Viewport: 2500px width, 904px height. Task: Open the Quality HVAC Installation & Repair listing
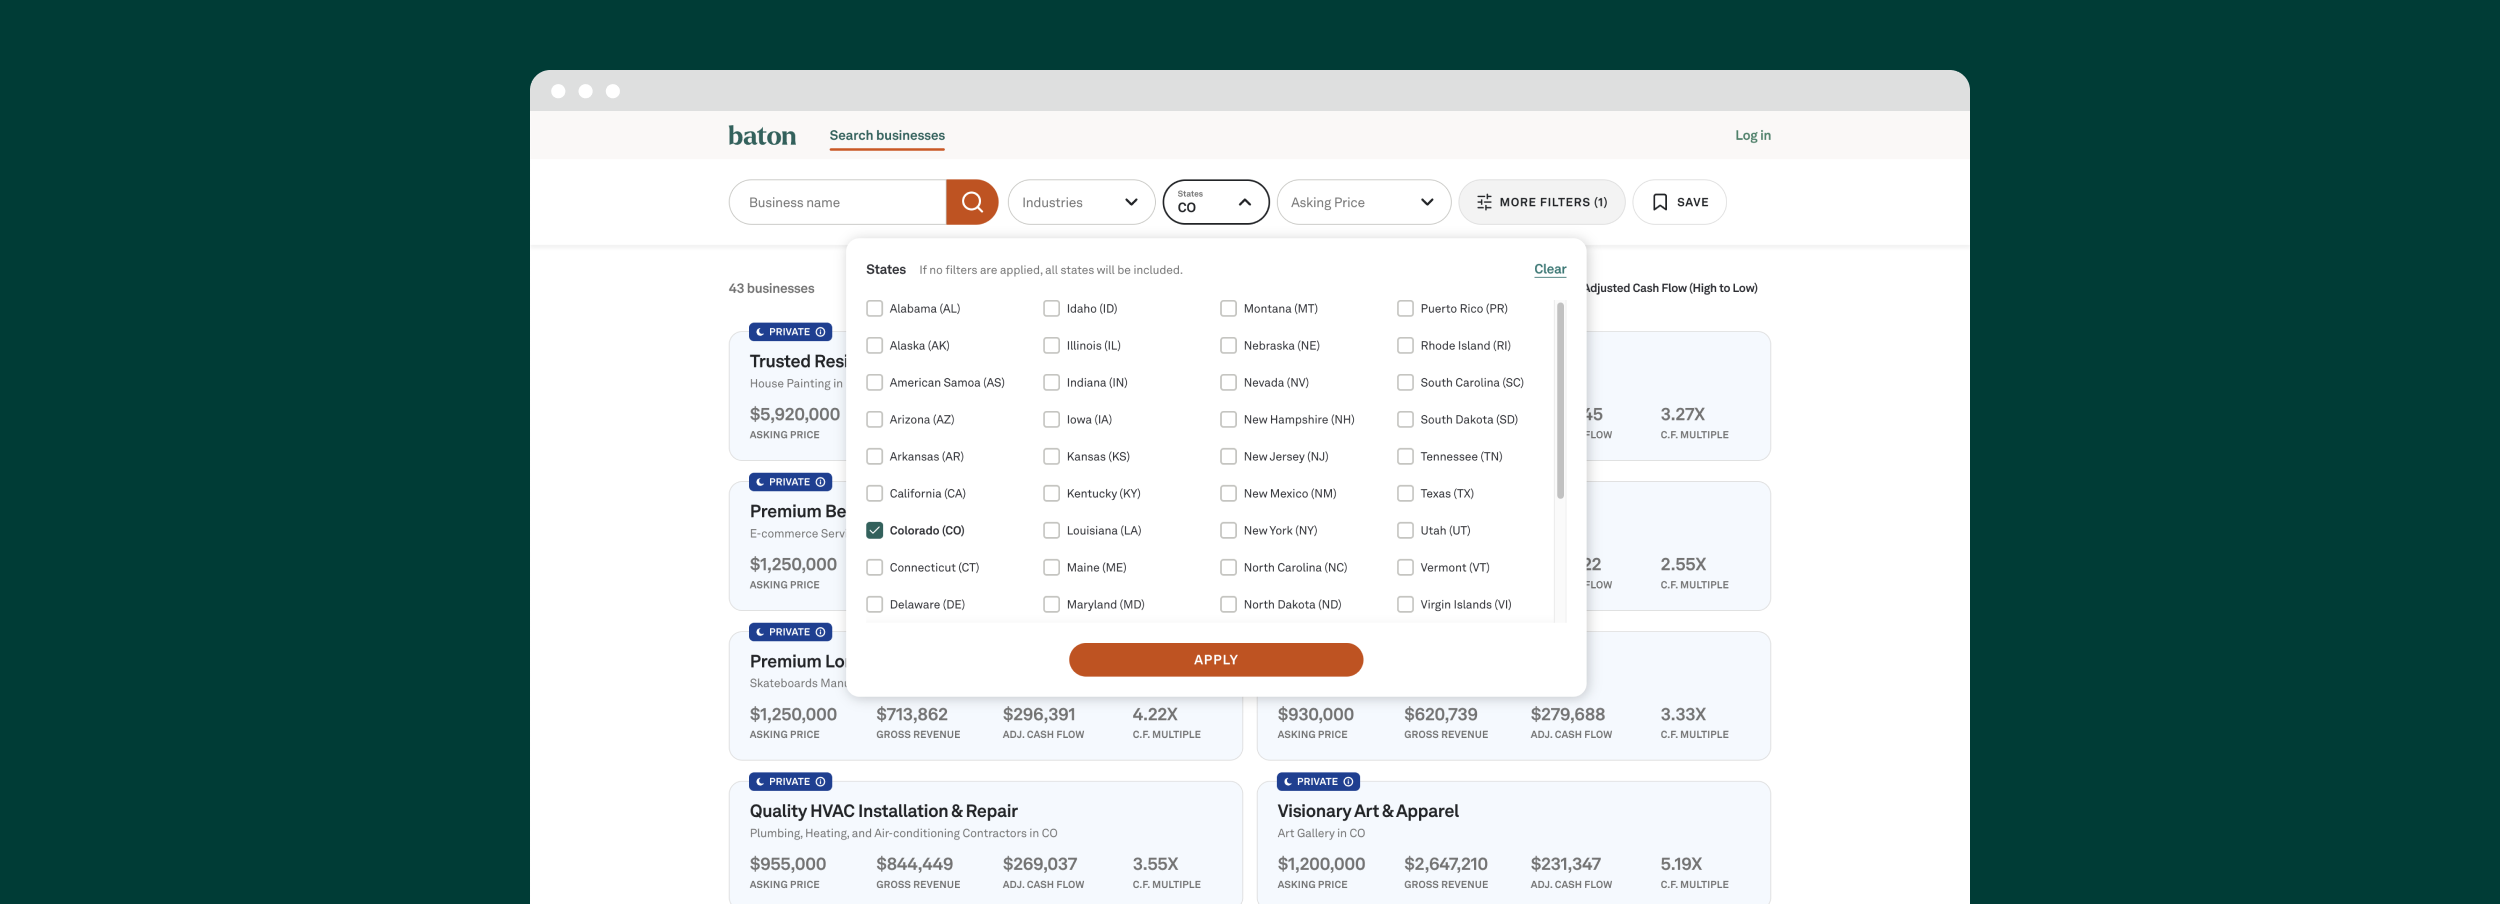coord(884,812)
